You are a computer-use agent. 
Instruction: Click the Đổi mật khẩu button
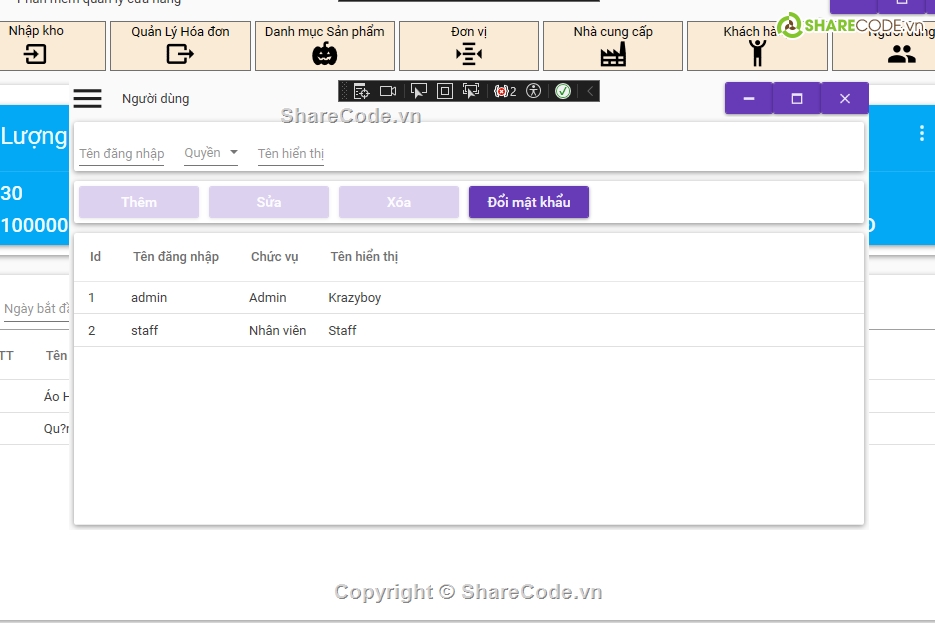coord(528,202)
